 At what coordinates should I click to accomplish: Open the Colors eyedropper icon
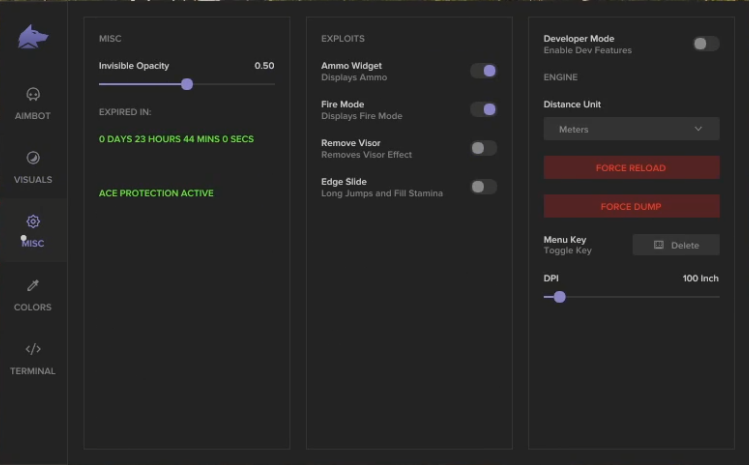tap(33, 285)
